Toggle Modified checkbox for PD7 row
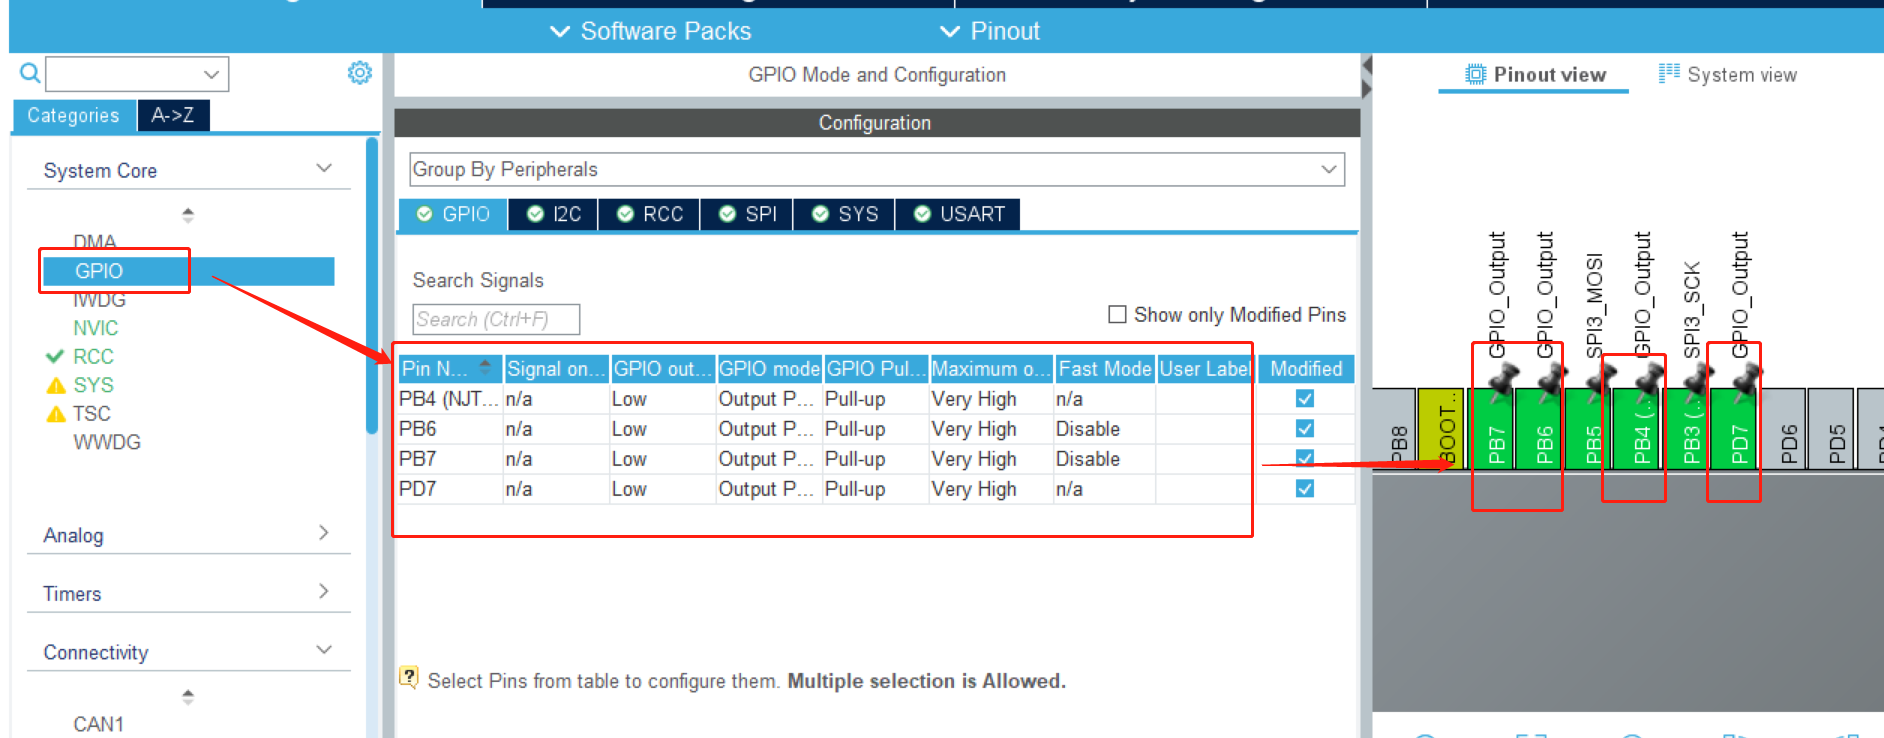This screenshot has height=738, width=1884. pyautogui.click(x=1304, y=489)
